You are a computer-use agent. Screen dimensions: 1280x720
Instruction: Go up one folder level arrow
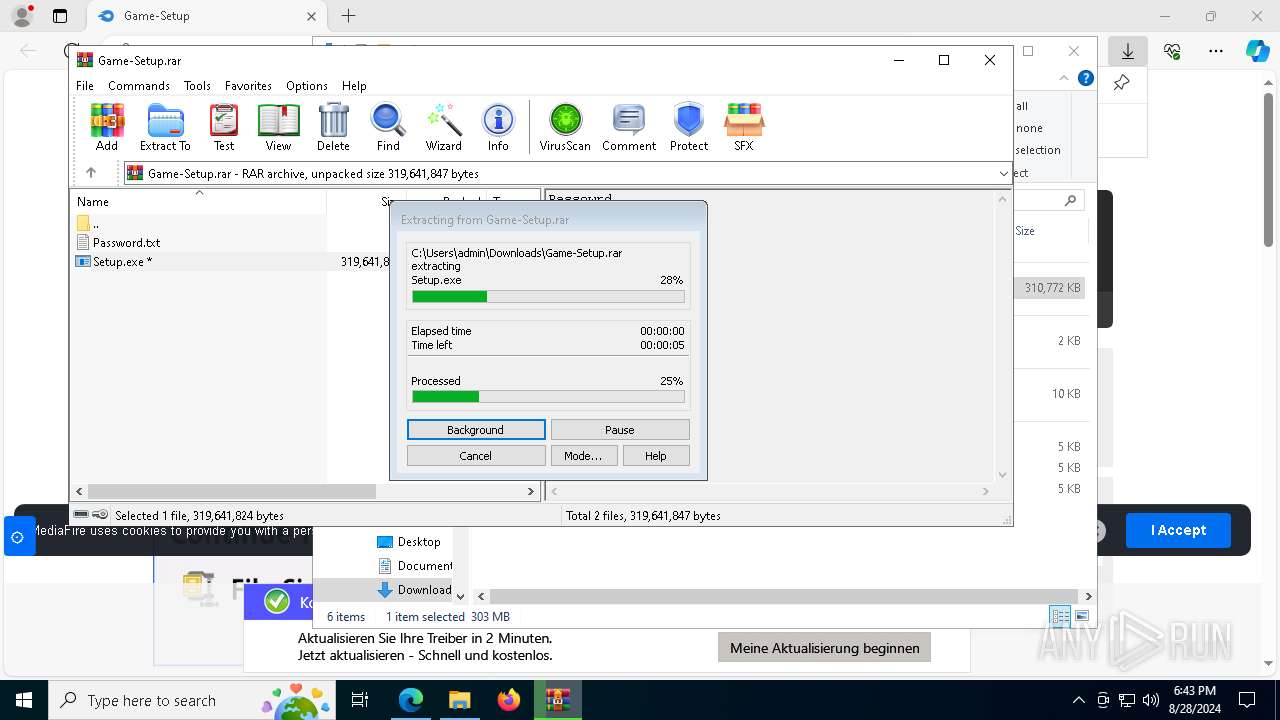click(x=91, y=173)
